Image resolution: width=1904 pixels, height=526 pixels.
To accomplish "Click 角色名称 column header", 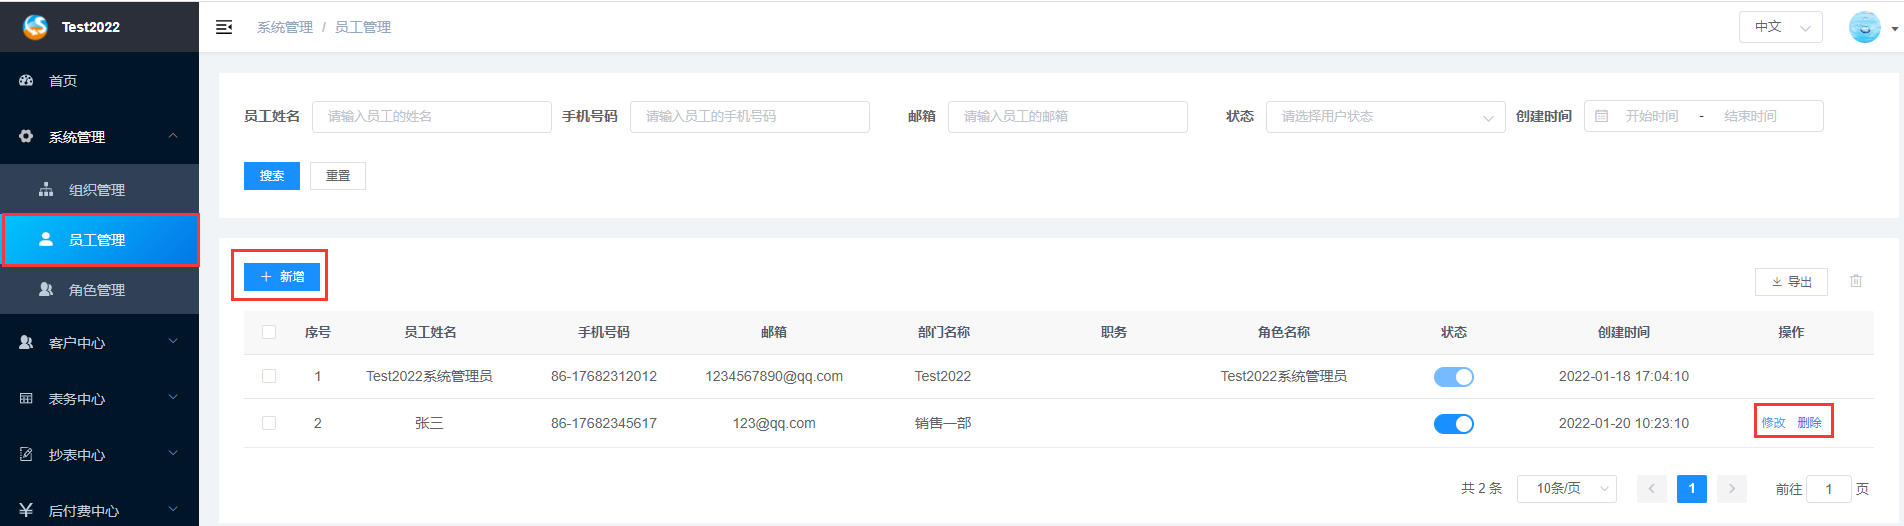I will (x=1284, y=332).
